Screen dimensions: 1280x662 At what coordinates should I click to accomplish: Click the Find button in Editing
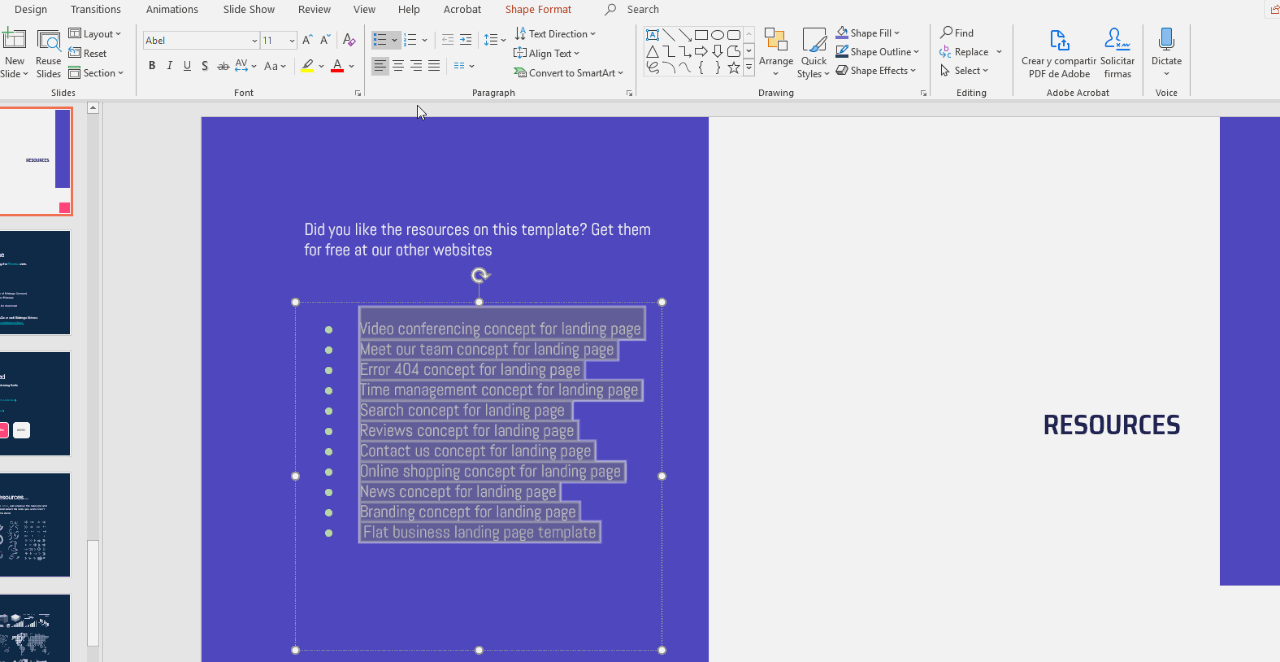957,33
